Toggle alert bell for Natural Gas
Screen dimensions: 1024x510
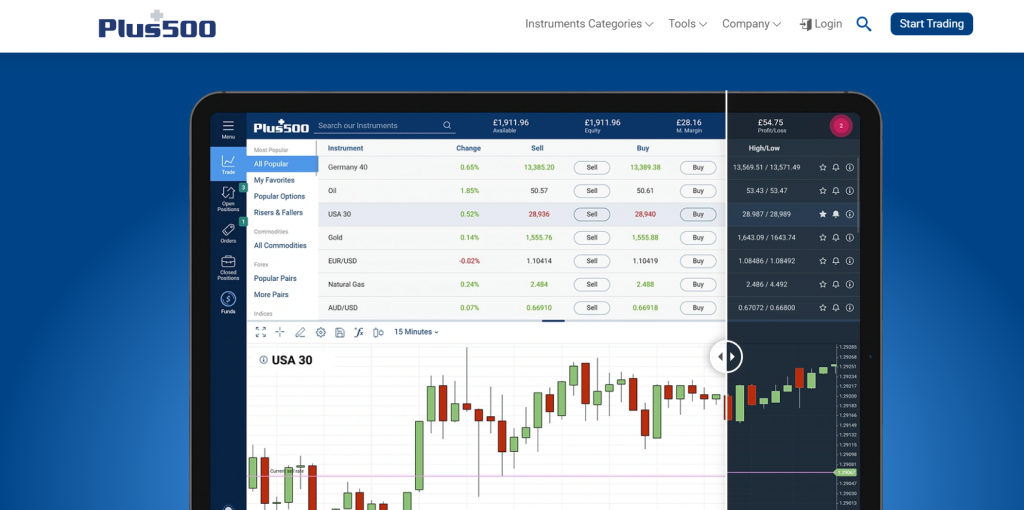[x=836, y=284]
